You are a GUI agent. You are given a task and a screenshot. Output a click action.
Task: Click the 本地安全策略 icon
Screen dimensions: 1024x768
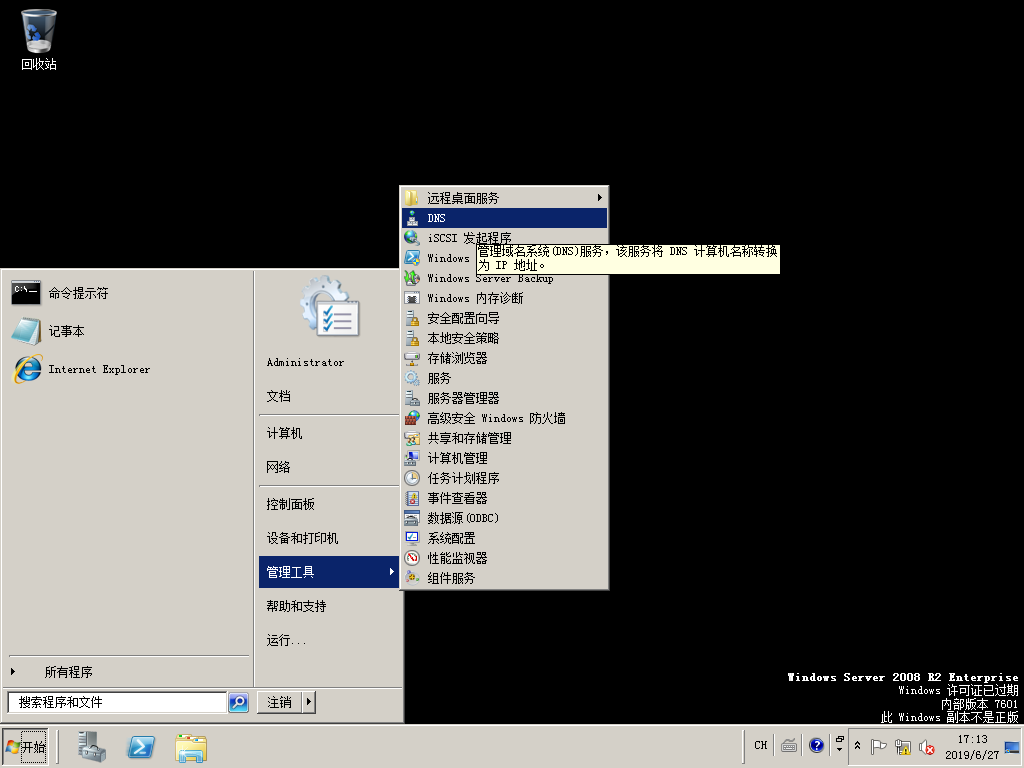tap(412, 338)
